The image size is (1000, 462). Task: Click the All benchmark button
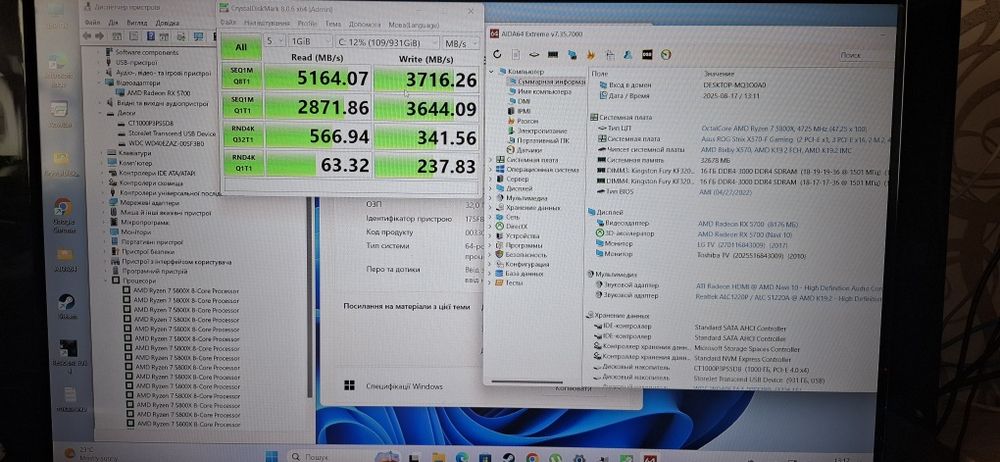241,48
